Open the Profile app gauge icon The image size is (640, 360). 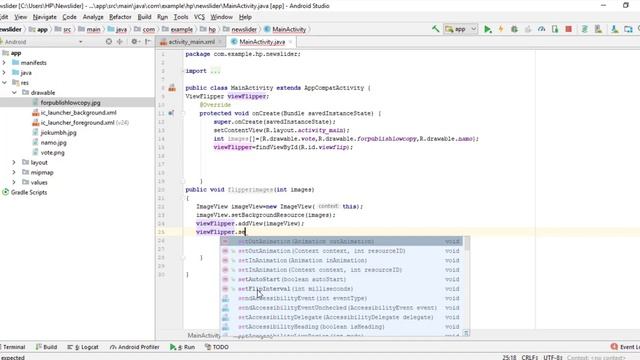(541, 29)
